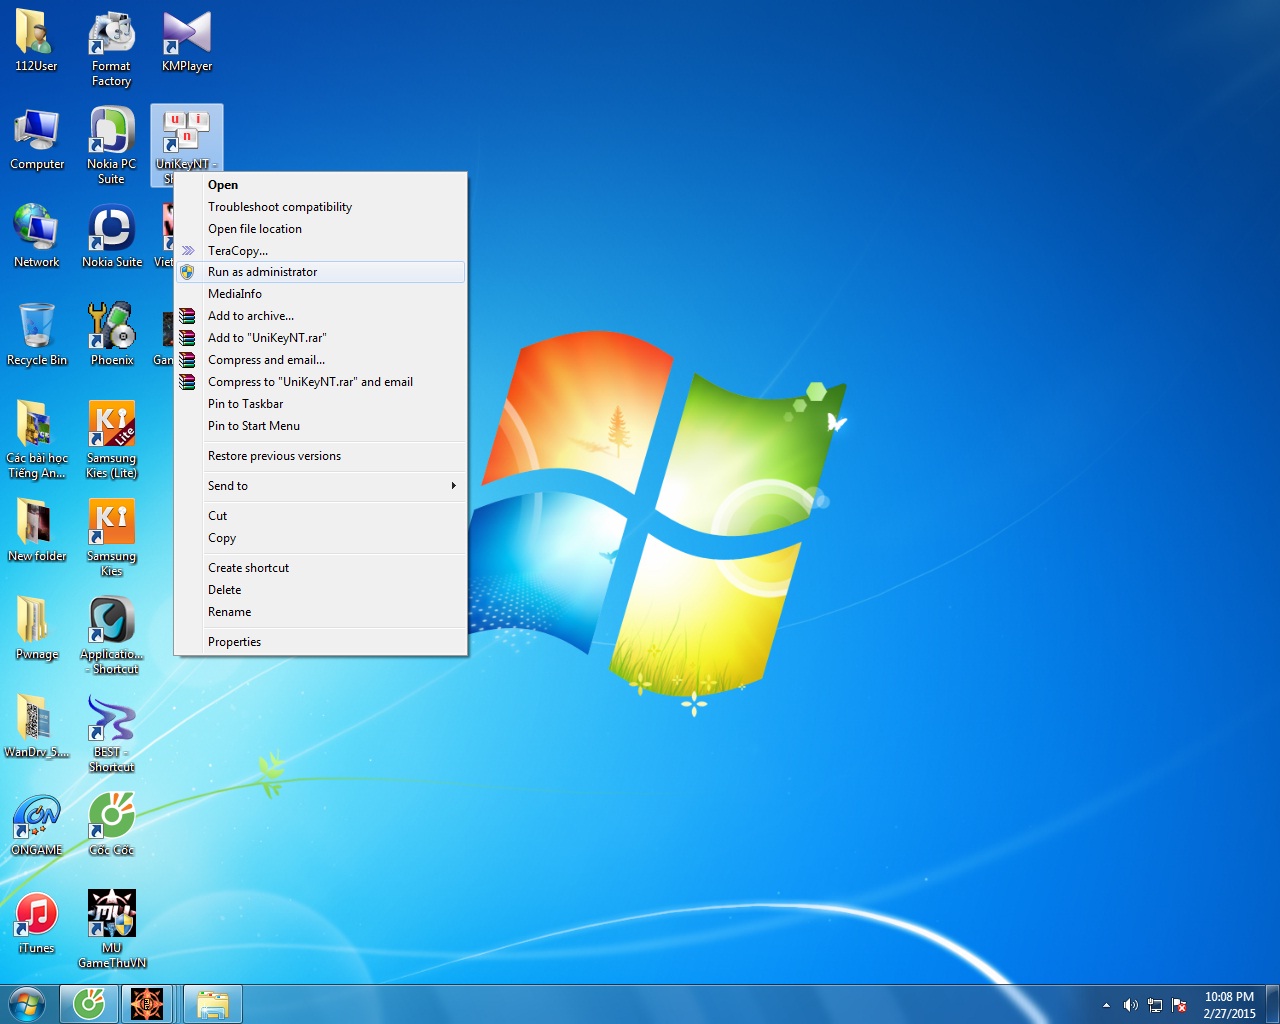Open the orange app pinned on taskbar
Image resolution: width=1280 pixels, height=1024 pixels.
[147, 1004]
